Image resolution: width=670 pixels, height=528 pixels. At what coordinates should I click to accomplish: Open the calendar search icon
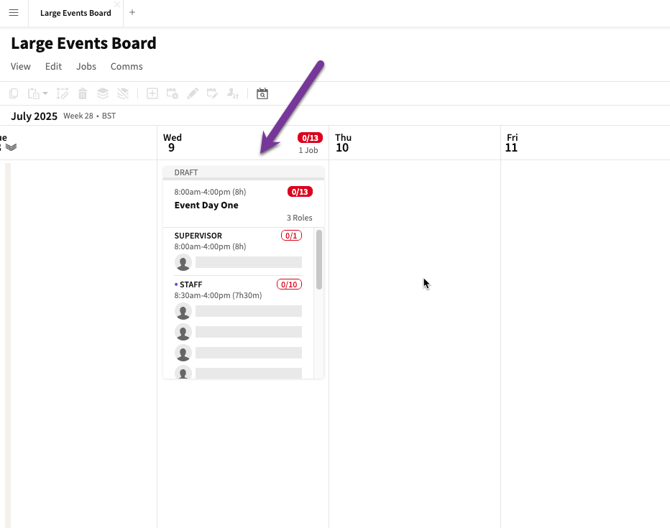[x=262, y=94]
